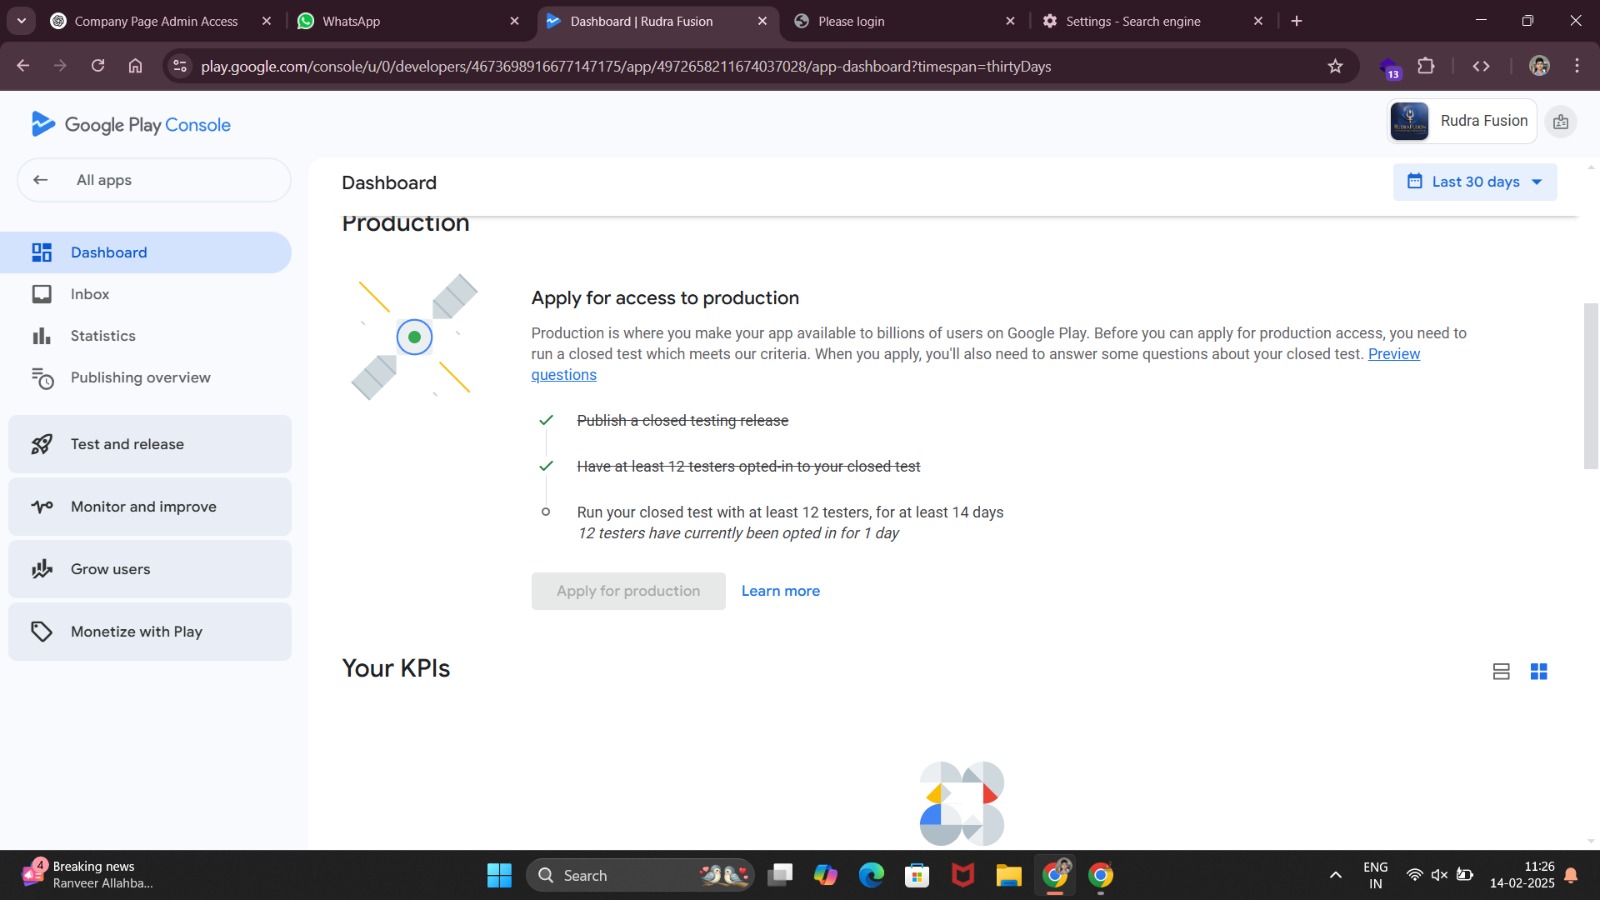Bookmark this page with the star

[1335, 66]
